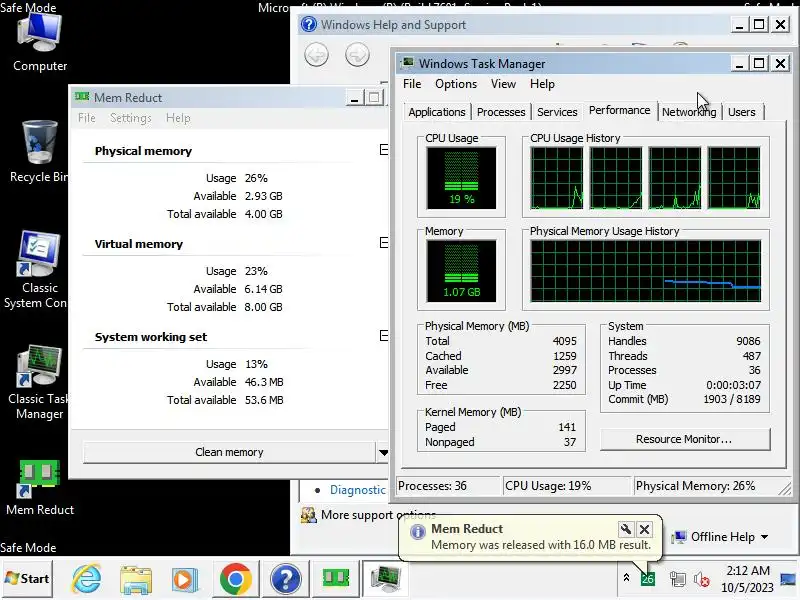Click the Show Desktop button in the tray
The width and height of the screenshot is (800, 600).
pos(789,579)
